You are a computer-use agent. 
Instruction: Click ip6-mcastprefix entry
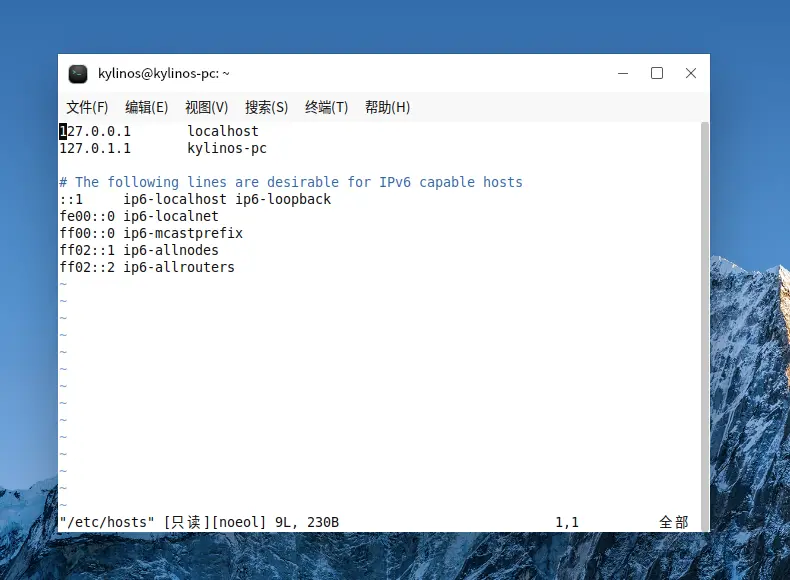click(x=183, y=233)
